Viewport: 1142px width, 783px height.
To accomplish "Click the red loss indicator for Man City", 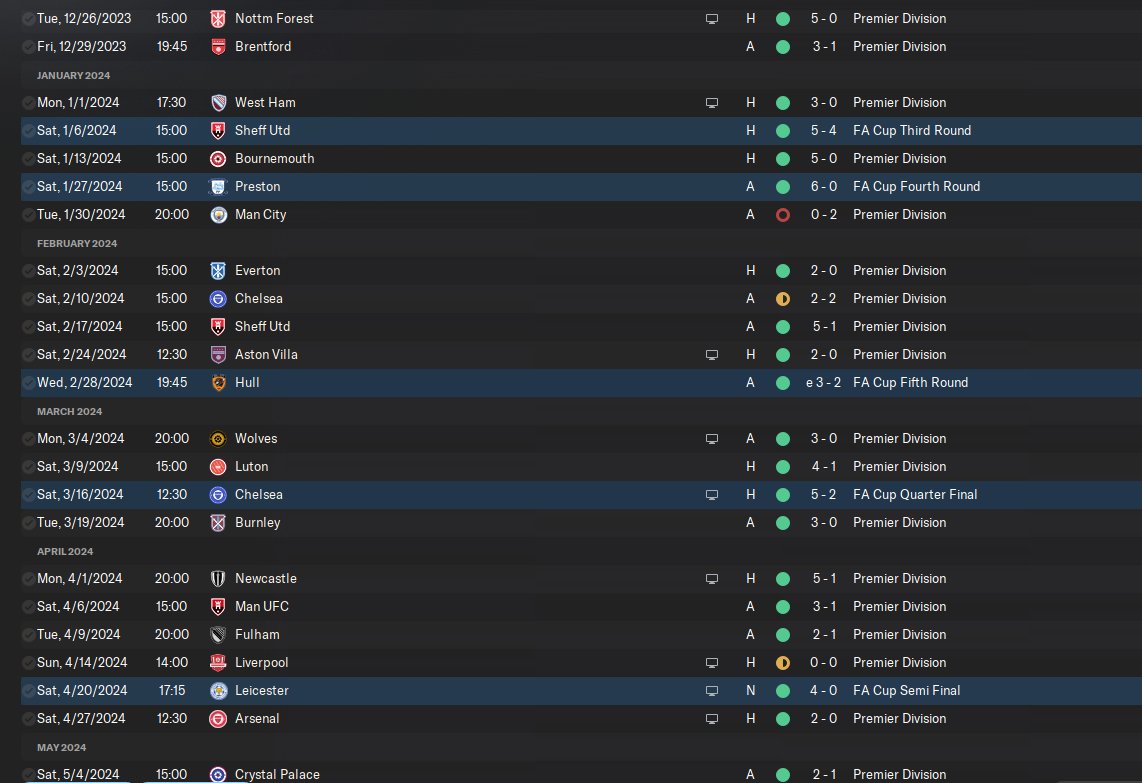I will (x=783, y=215).
